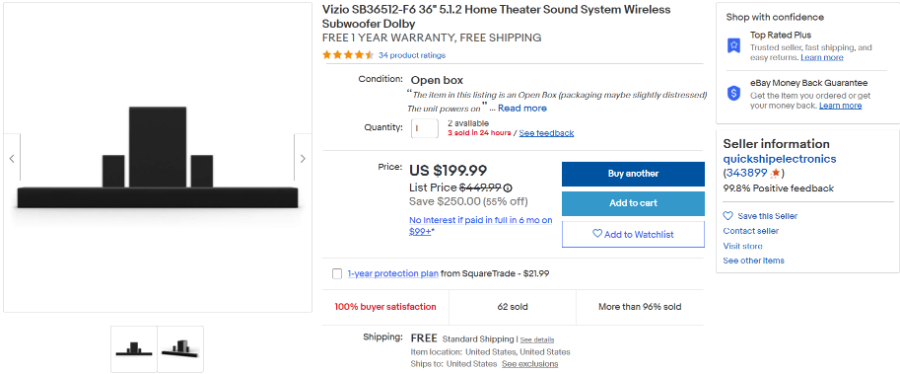Viewport: 900px width, 374px height.
Task: Show the previous product image
Action: pos(11,158)
